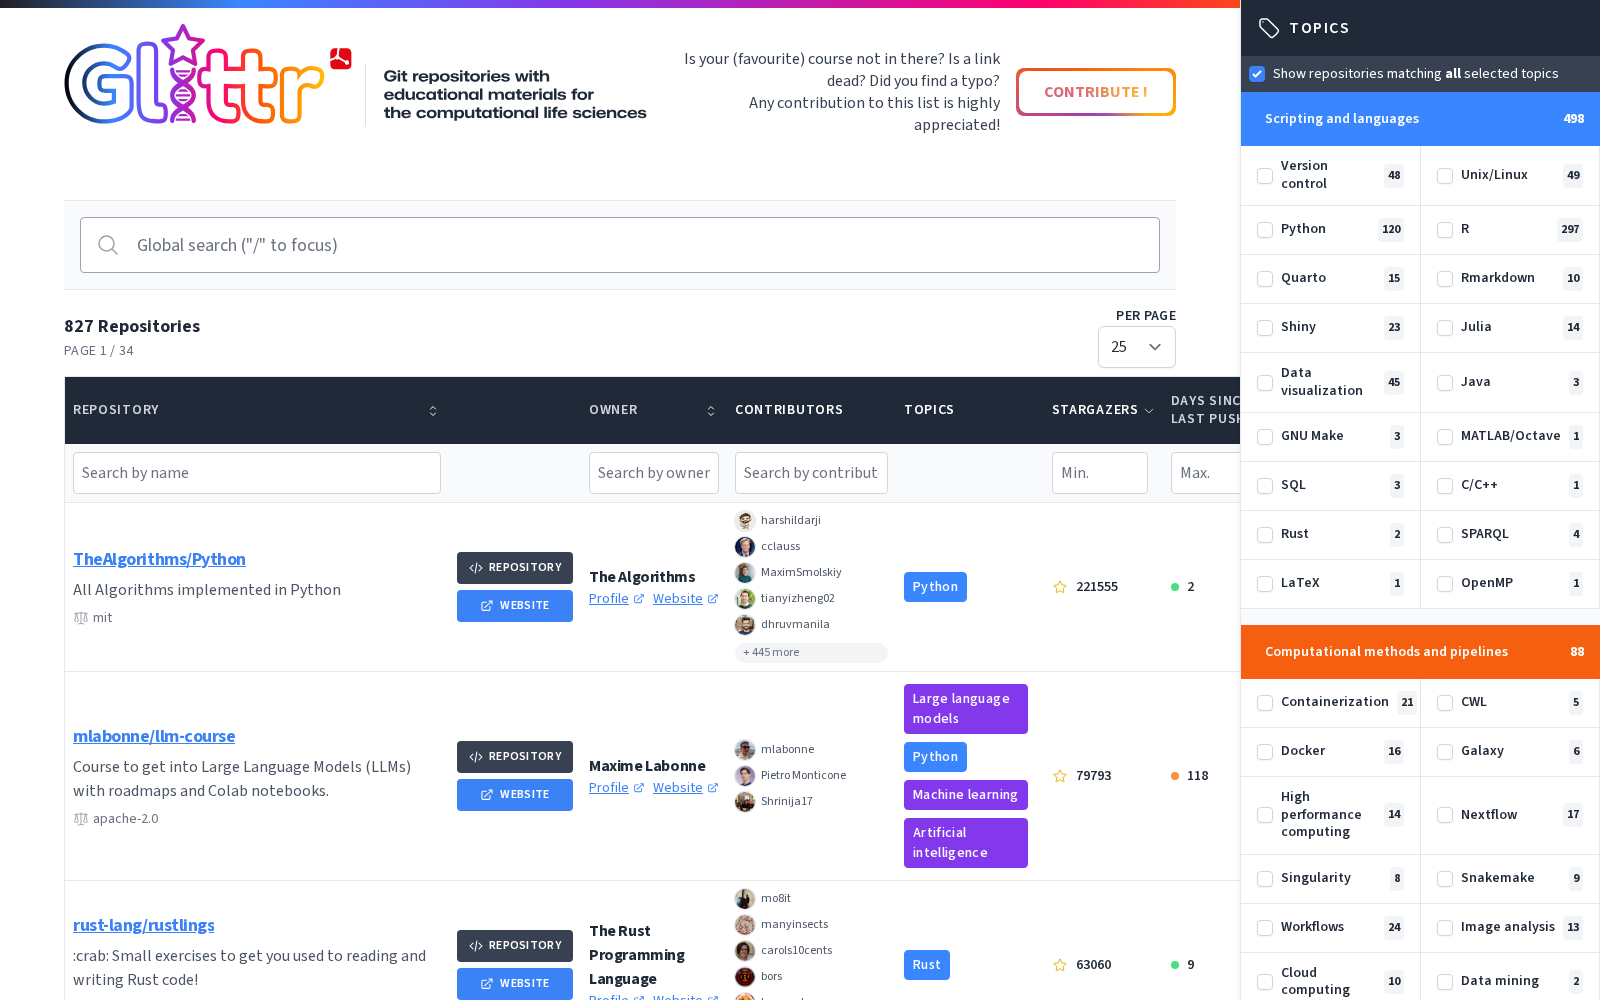This screenshot has height=1000, width=1600.
Task: Open TheAlgorithms owner Profile link
Action: [x=609, y=599]
